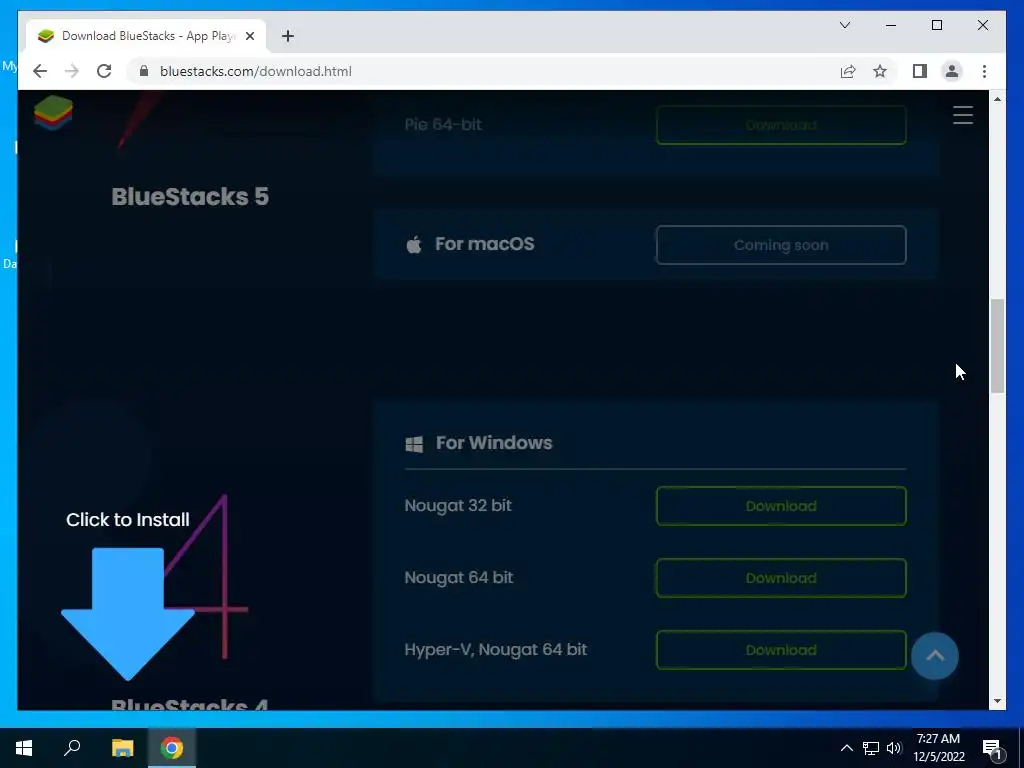
Task: Select the Download BlueStacks tab
Action: pos(146,36)
